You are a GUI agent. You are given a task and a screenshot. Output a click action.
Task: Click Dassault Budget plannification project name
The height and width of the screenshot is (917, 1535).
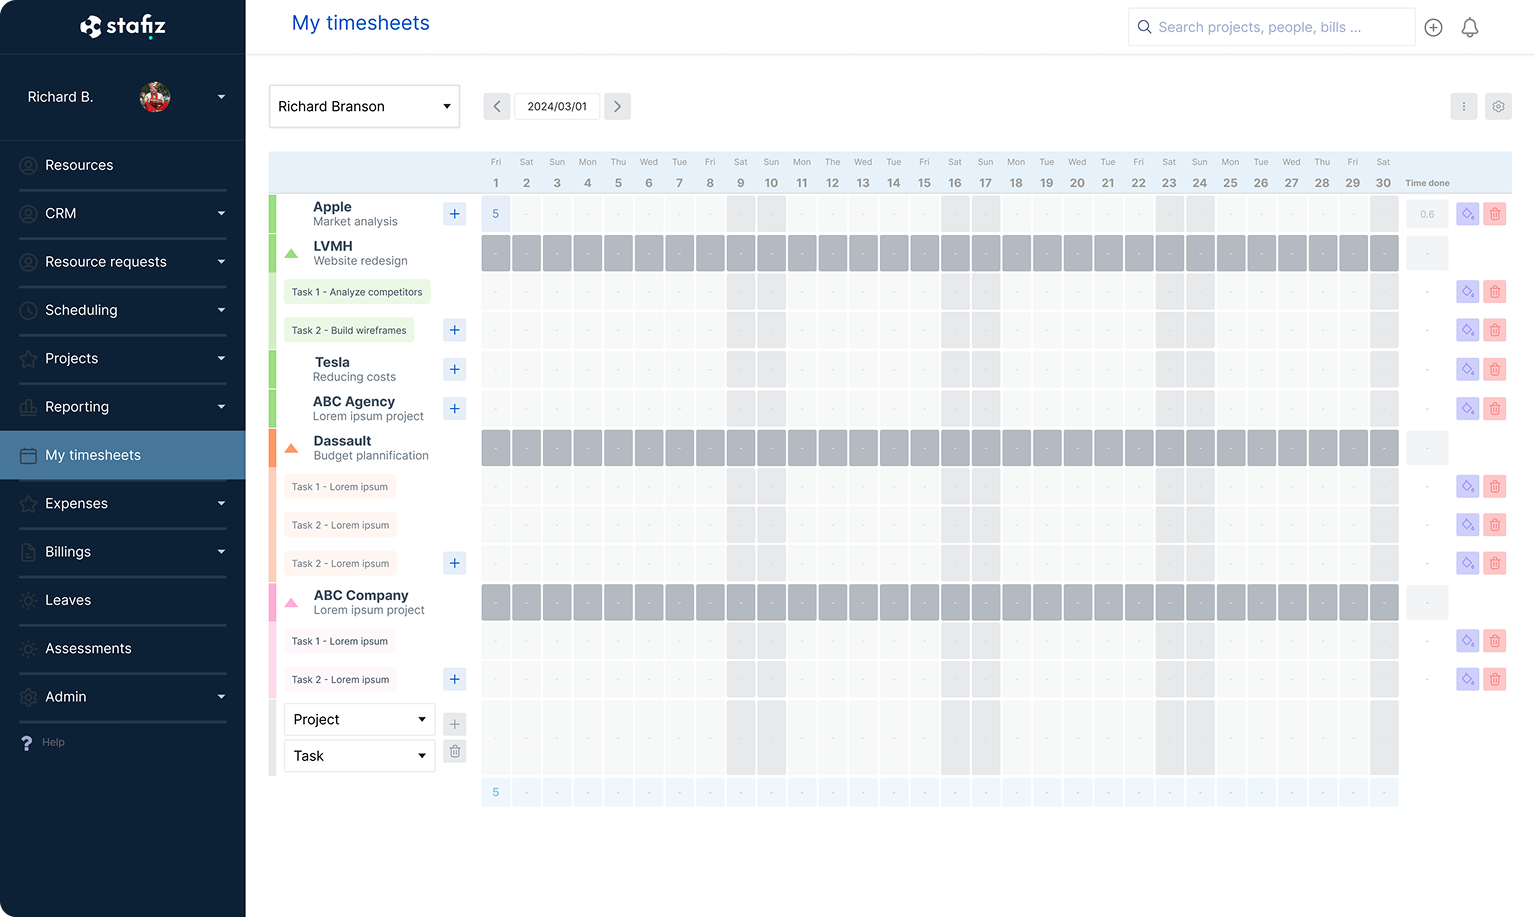pos(371,448)
